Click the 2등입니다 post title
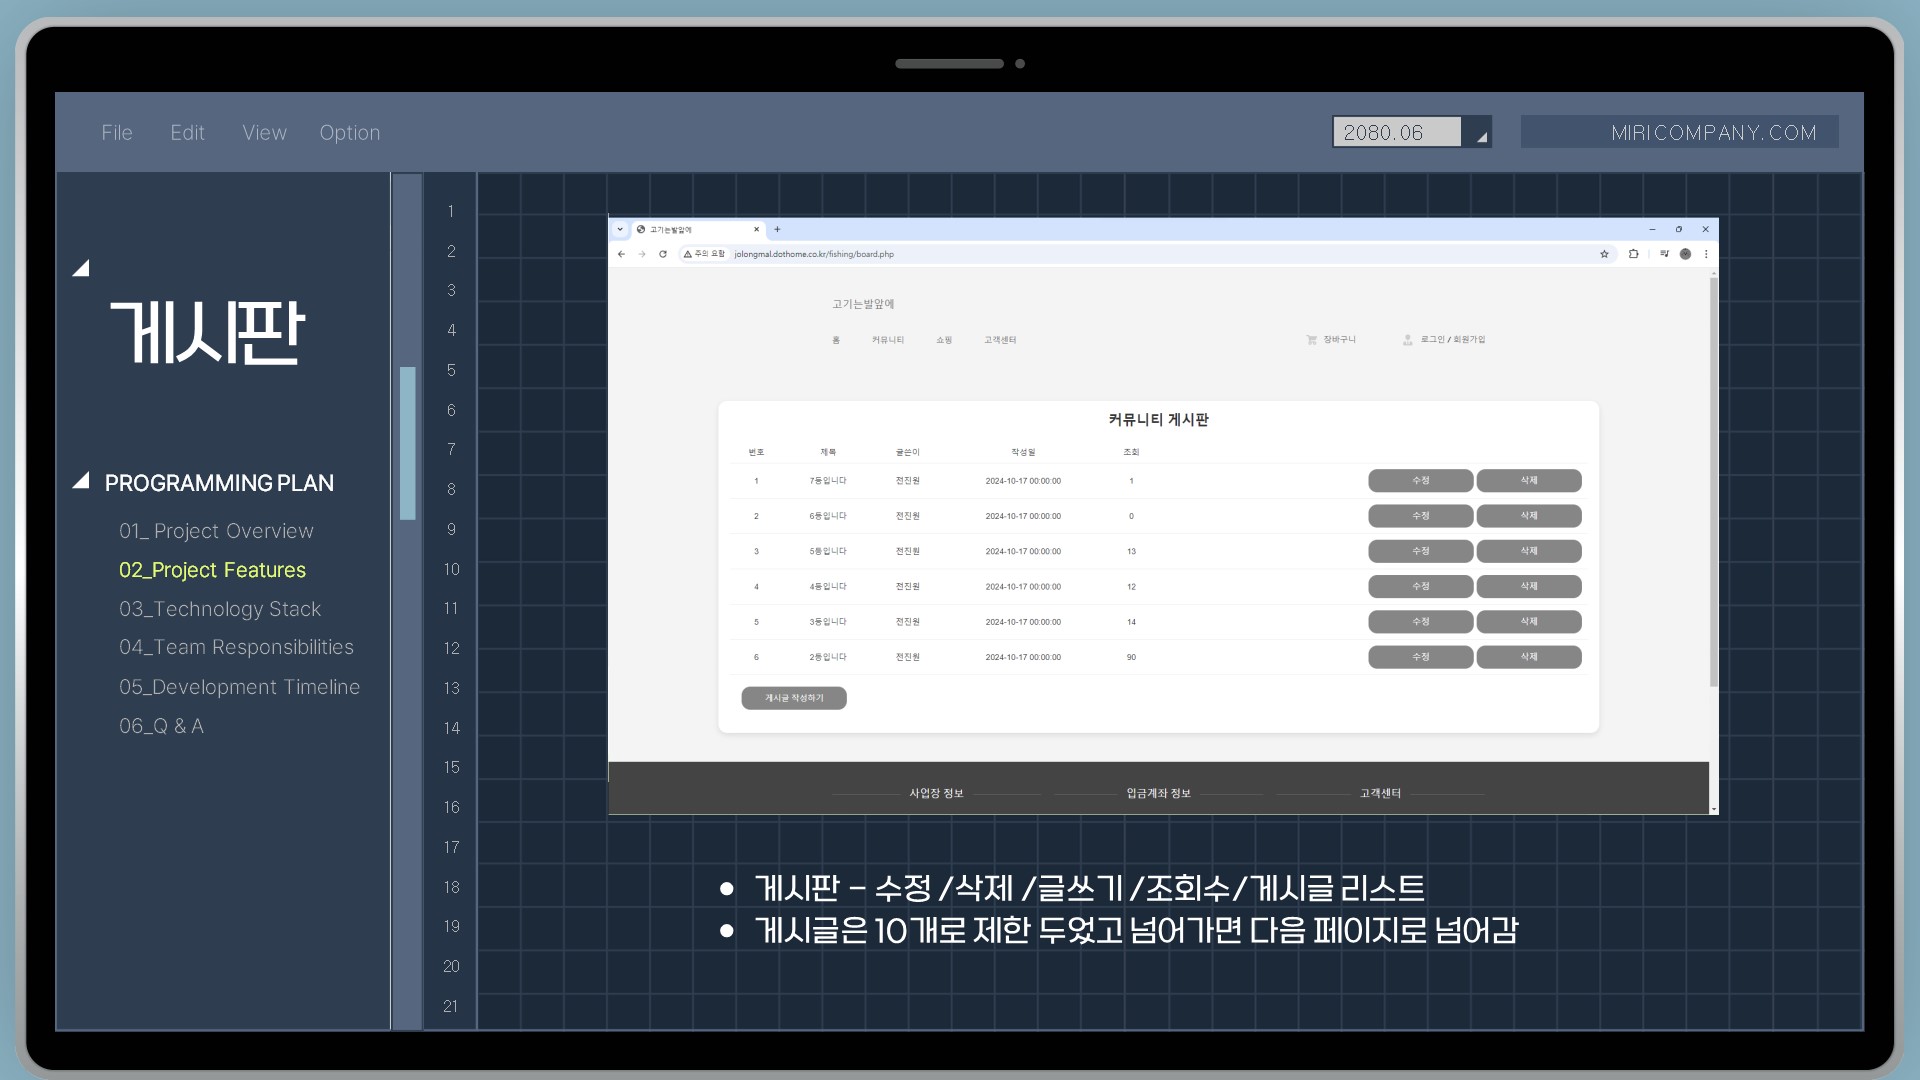Image resolution: width=1920 pixels, height=1080 pixels. pos(828,657)
